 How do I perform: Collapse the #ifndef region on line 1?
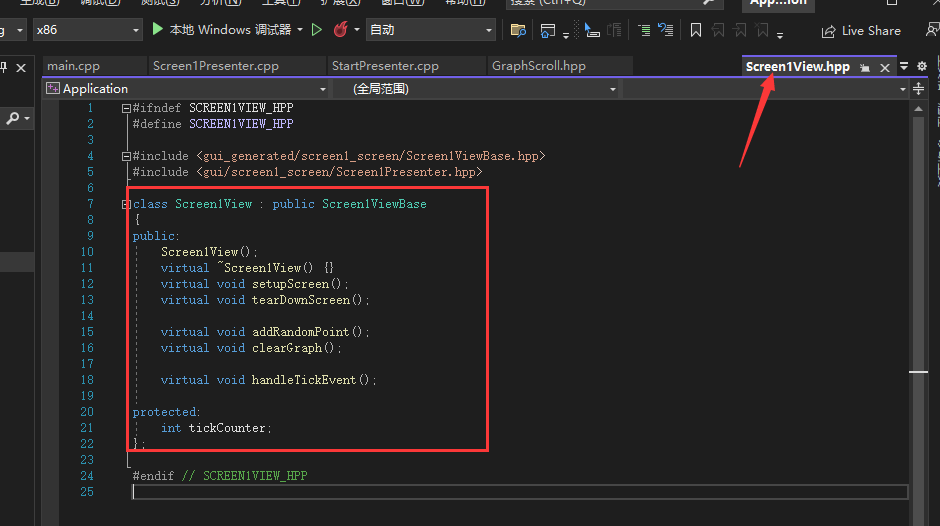(126, 109)
